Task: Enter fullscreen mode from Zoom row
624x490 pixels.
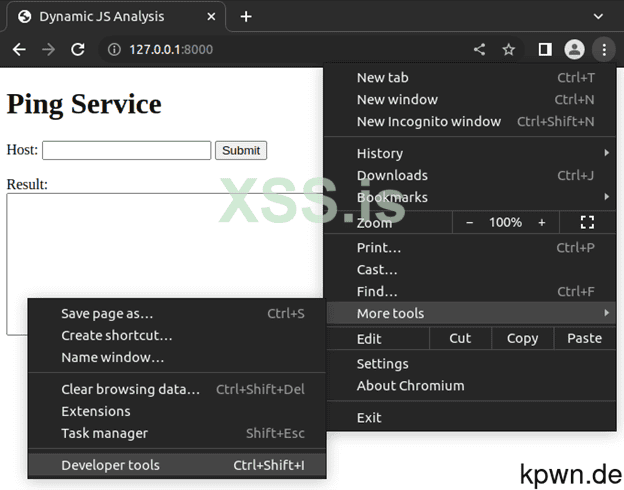Action: [x=587, y=222]
